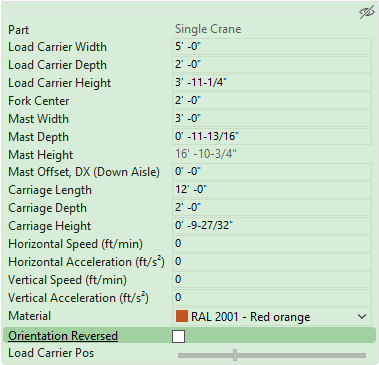Edit the Vertical Acceleration value box
This screenshot has height=365, width=379.
(272, 297)
